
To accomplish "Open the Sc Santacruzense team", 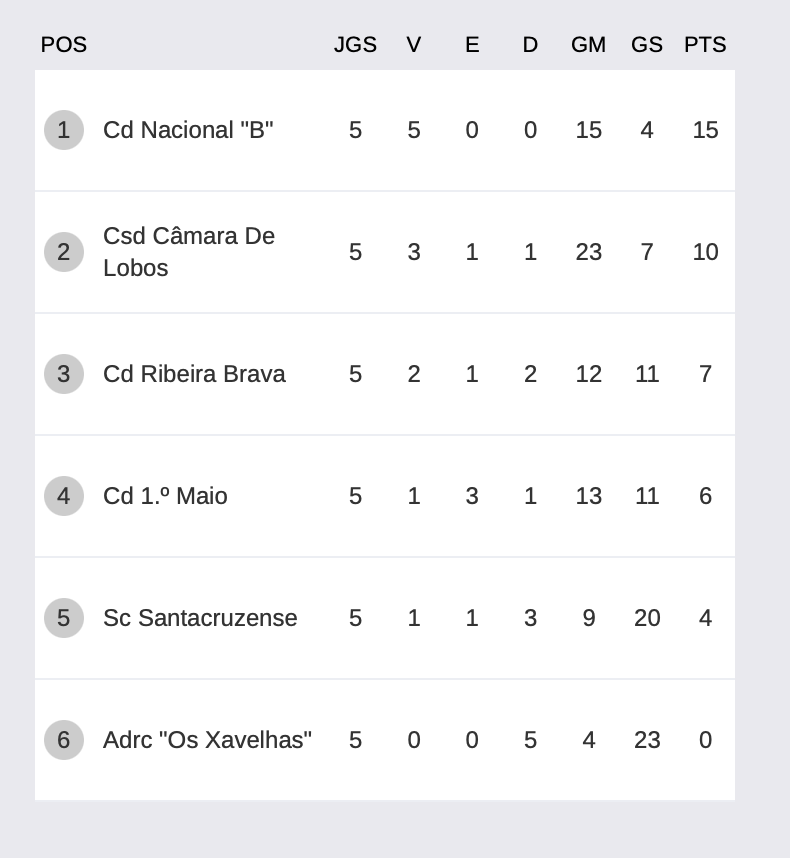I will pos(200,618).
